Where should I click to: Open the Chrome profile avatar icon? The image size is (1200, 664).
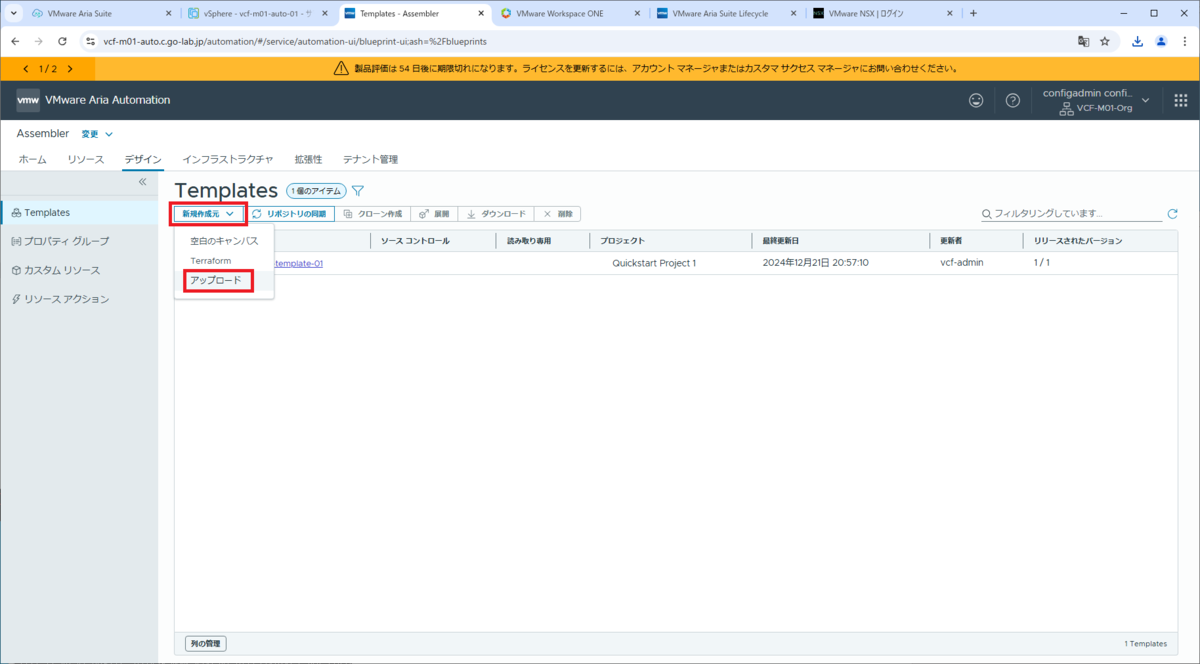pyautogui.click(x=1161, y=41)
